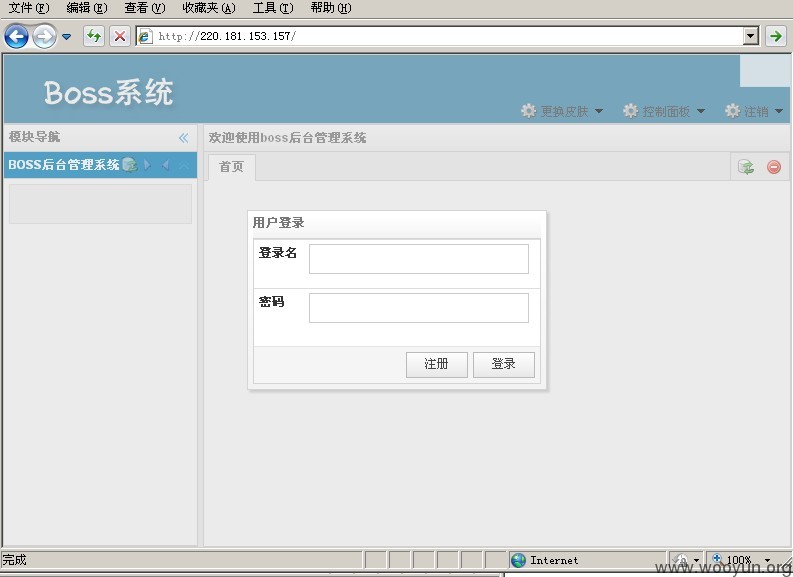Click the 欢迎使用boss后台管理系统 heading

tap(287, 138)
